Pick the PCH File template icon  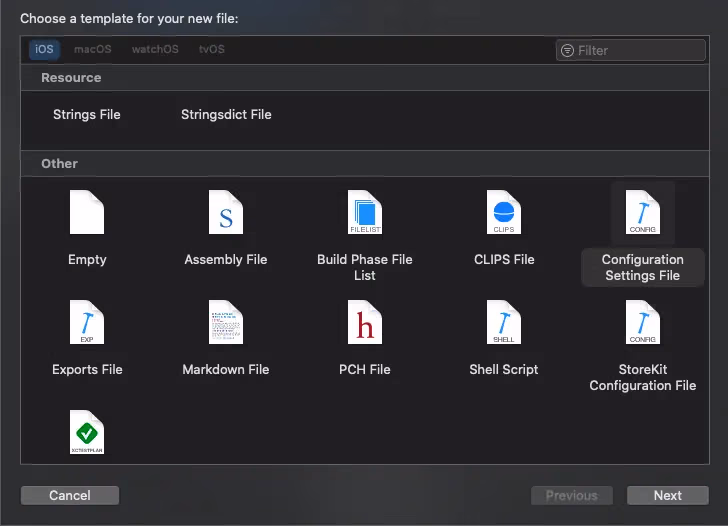tap(365, 322)
